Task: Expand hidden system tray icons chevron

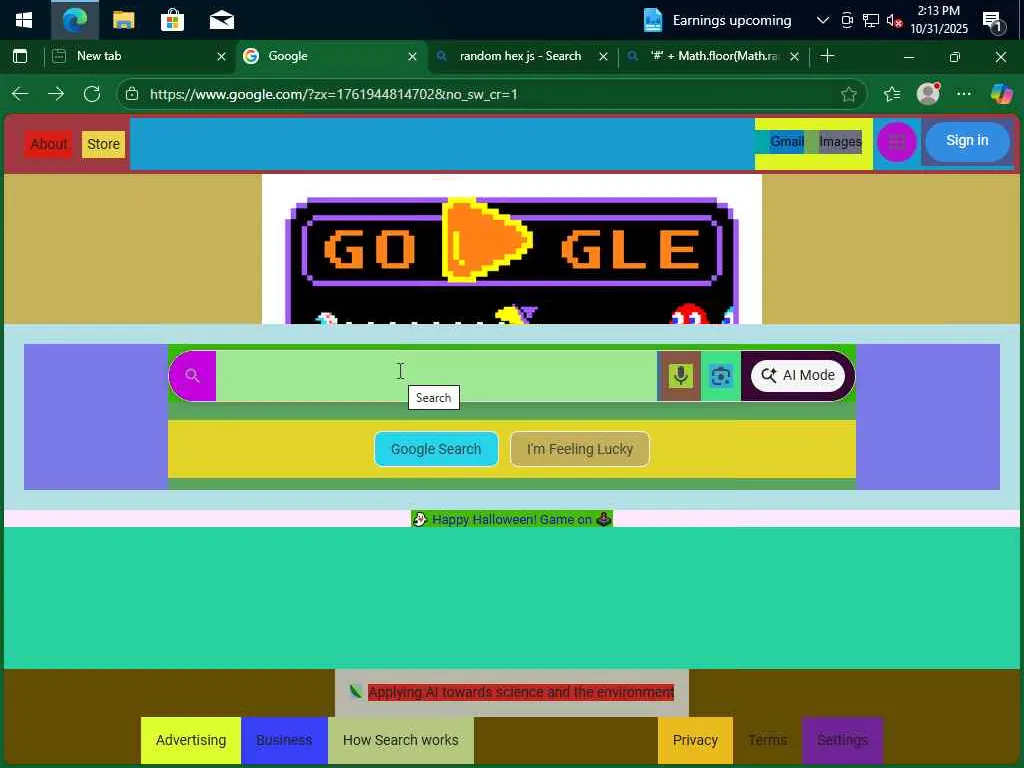Action: (x=822, y=20)
